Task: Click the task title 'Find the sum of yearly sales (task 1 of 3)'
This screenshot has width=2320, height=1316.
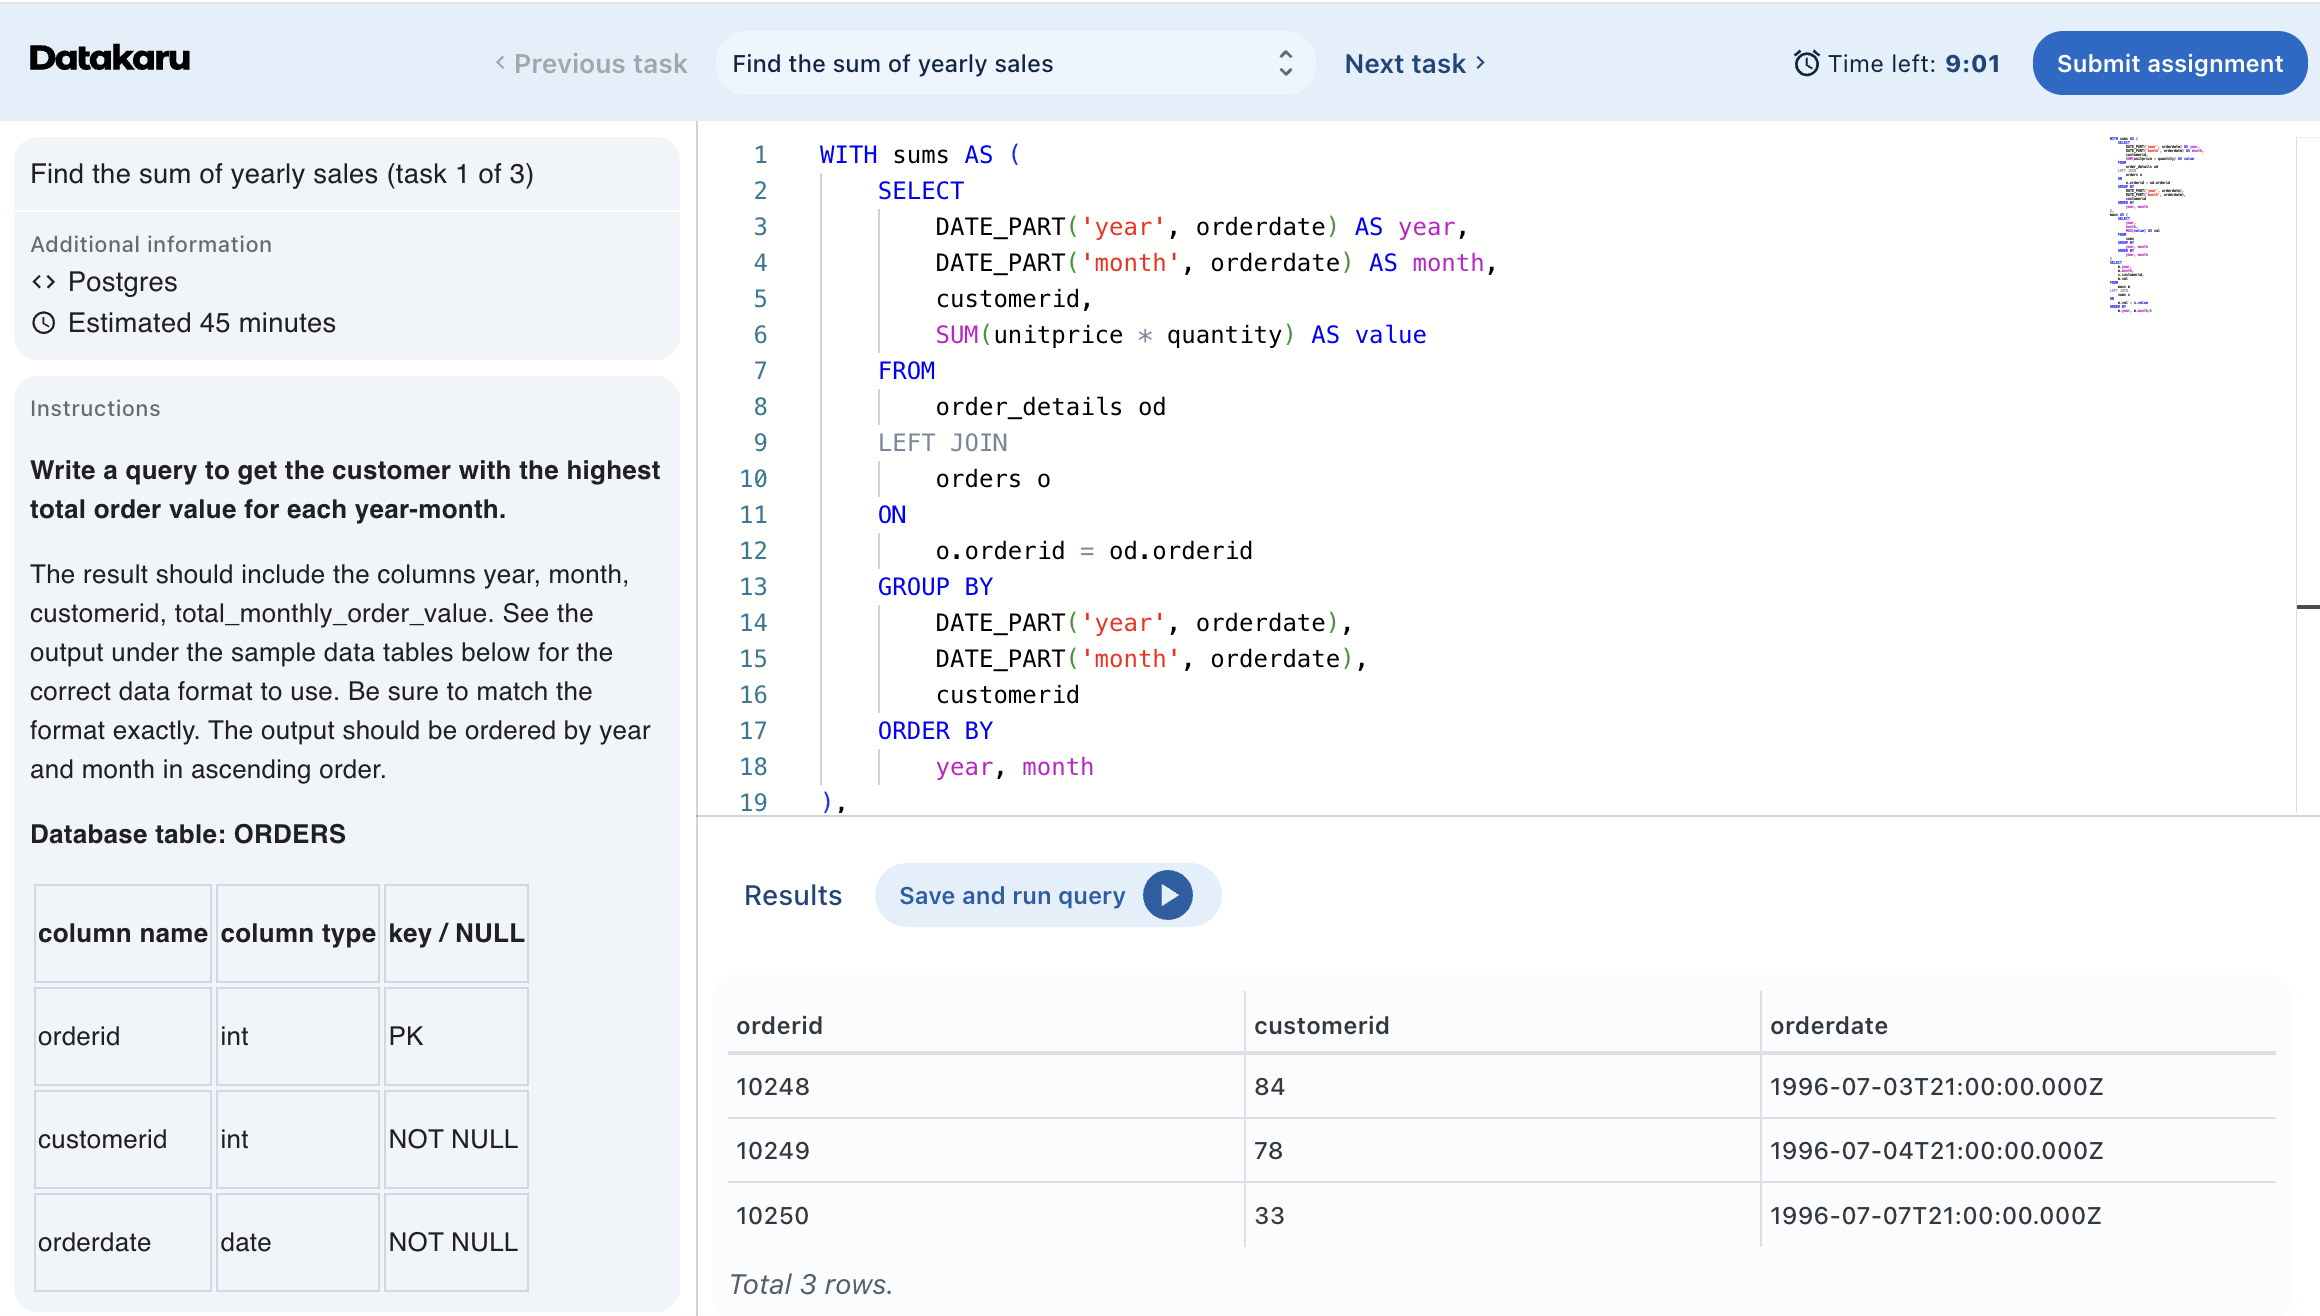Action: pos(282,174)
